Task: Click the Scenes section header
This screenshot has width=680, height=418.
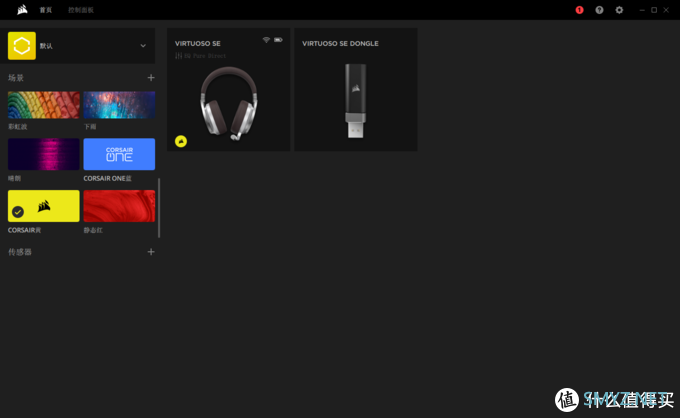Action: coord(16,78)
